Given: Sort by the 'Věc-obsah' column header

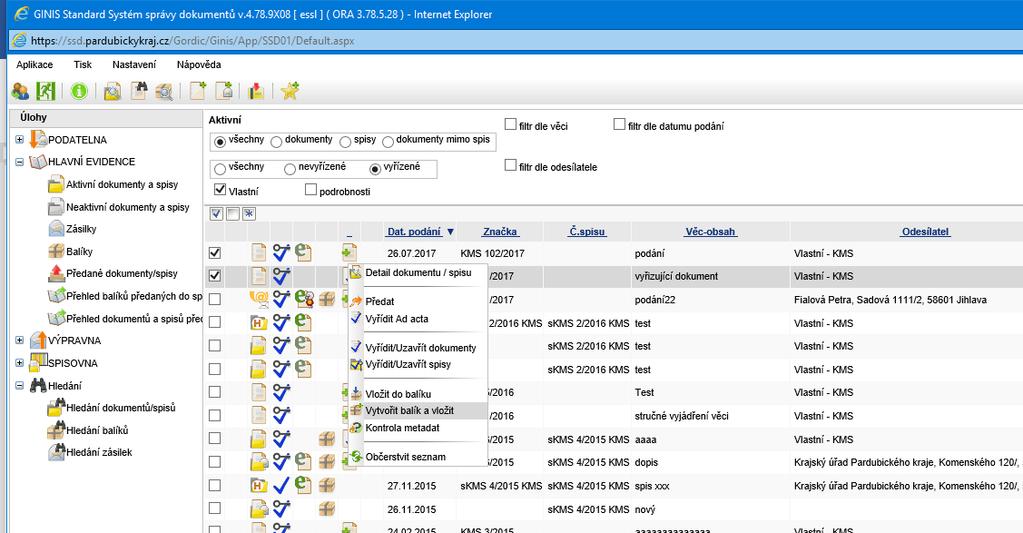Looking at the screenshot, I should click(x=710, y=232).
